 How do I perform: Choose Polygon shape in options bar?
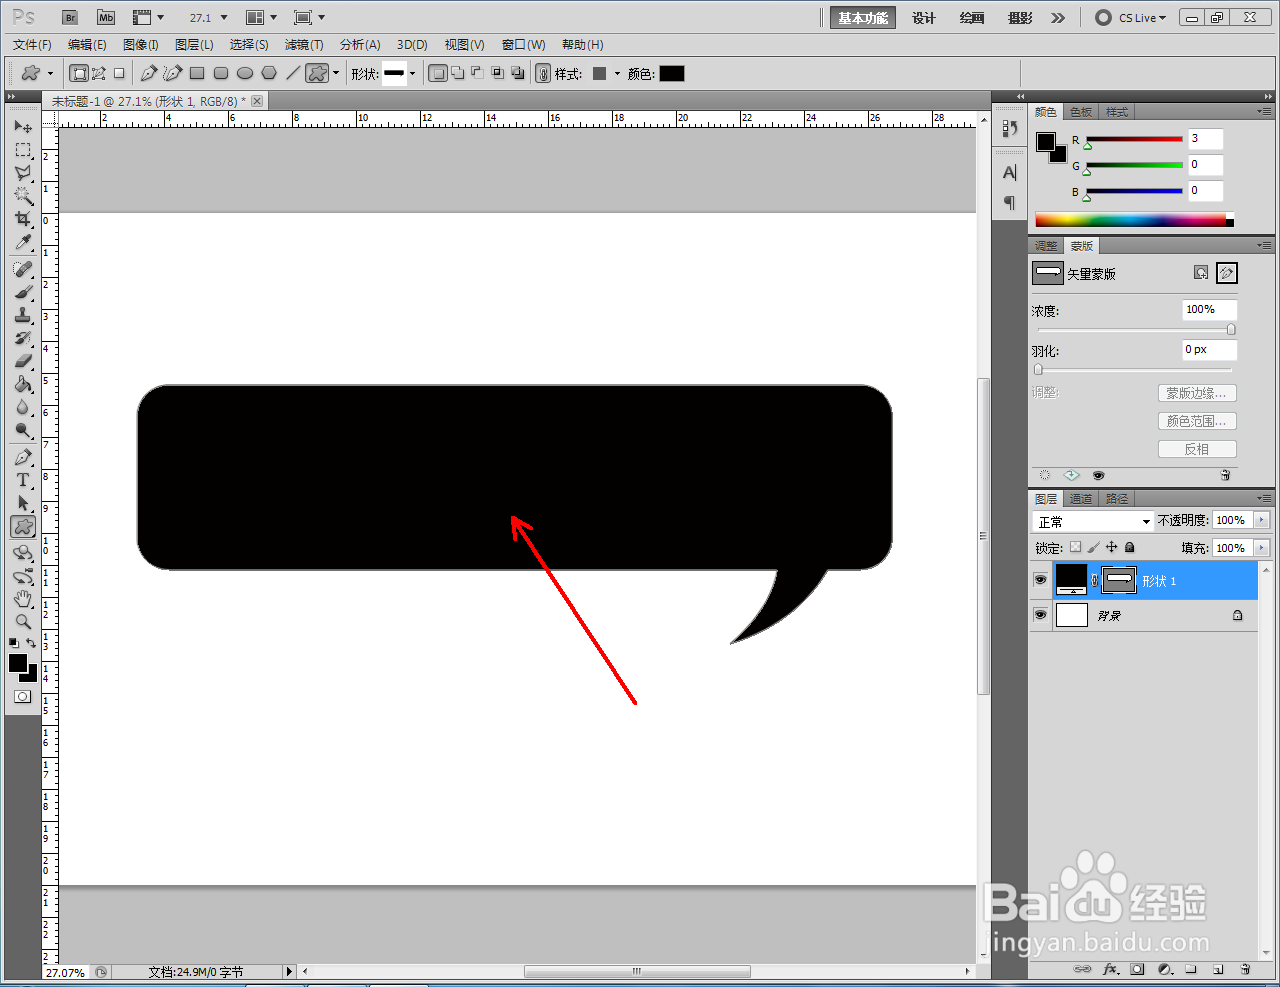269,73
